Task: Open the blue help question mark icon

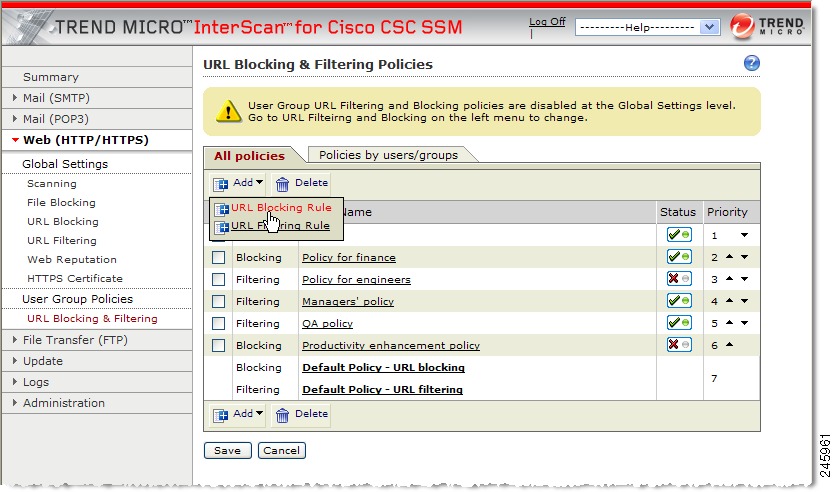Action: 751,63
